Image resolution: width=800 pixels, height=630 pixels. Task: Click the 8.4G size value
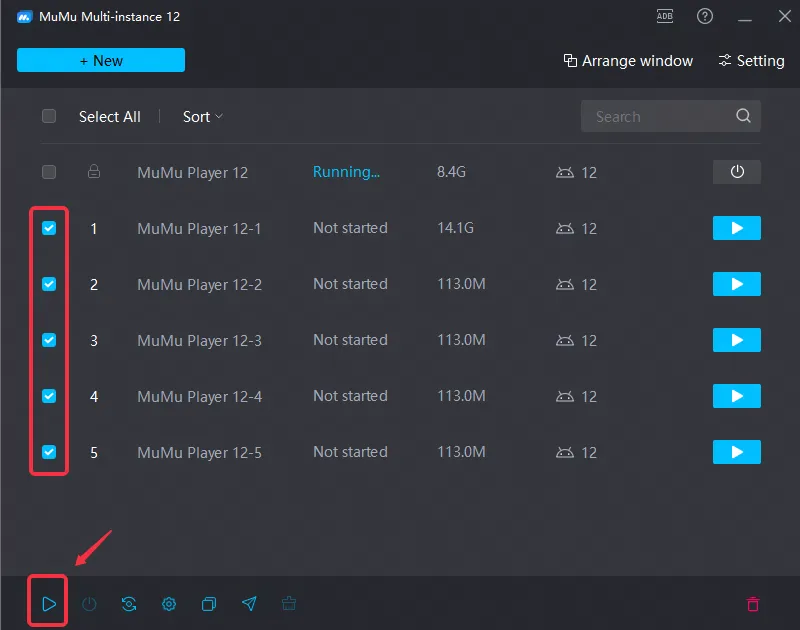[451, 172]
